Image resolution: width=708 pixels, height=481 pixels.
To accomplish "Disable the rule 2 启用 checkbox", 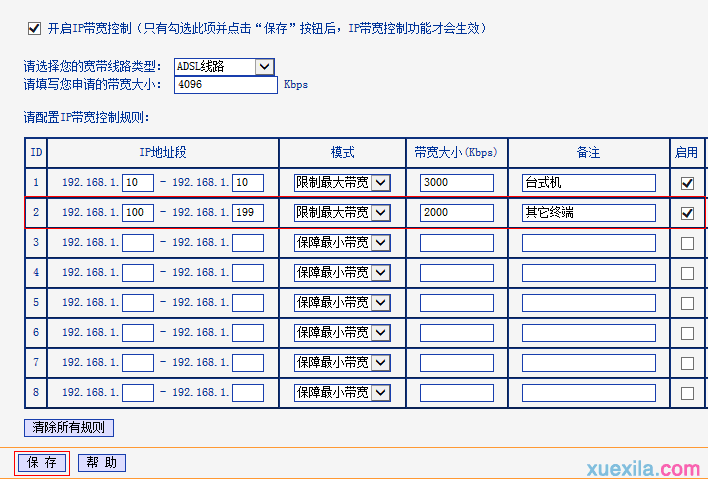I will (687, 213).
